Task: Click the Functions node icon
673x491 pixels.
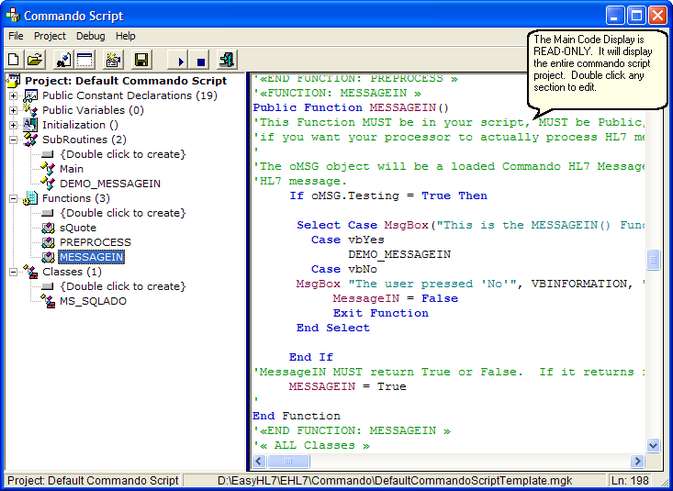Action: (30, 198)
